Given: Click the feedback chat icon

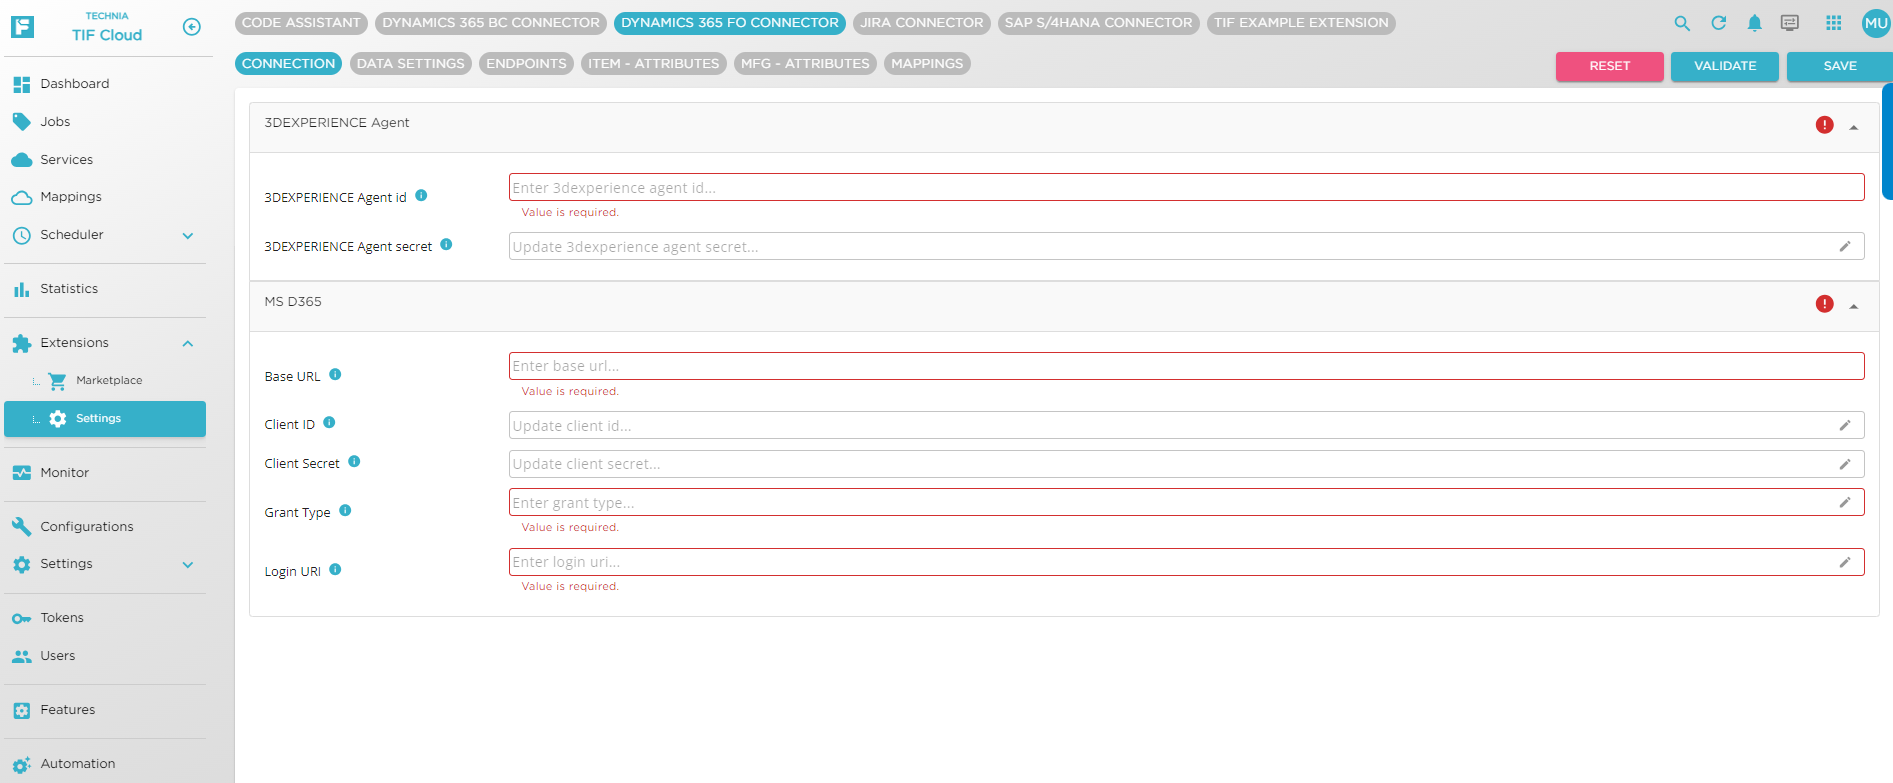Looking at the screenshot, I should tap(1790, 23).
